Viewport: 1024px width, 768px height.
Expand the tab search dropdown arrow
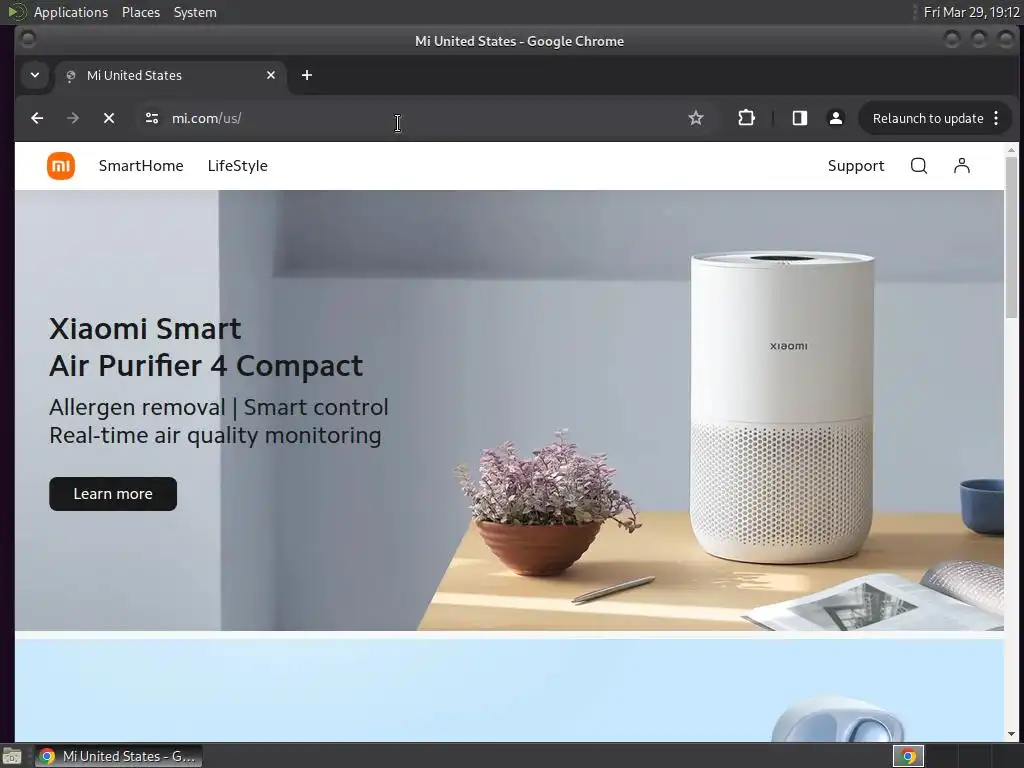(35, 75)
